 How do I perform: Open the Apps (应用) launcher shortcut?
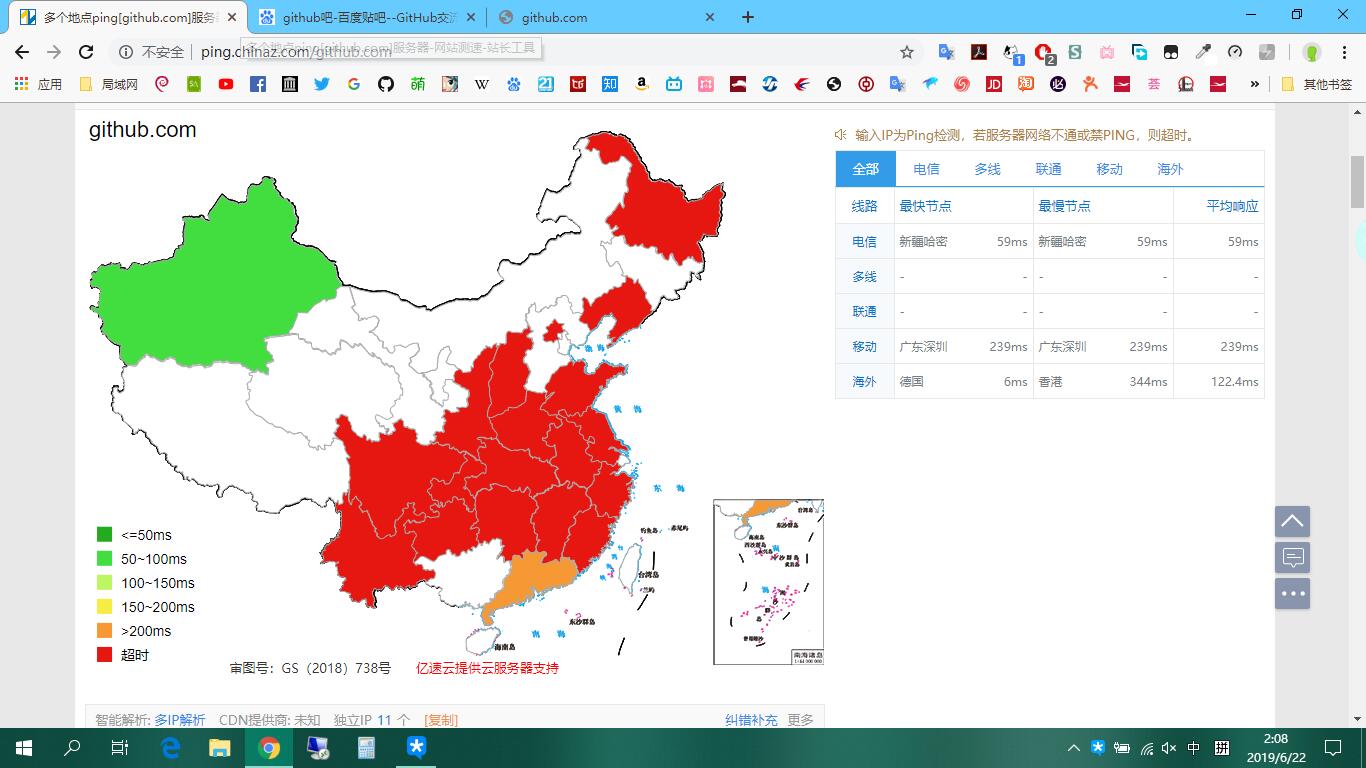click(x=38, y=85)
